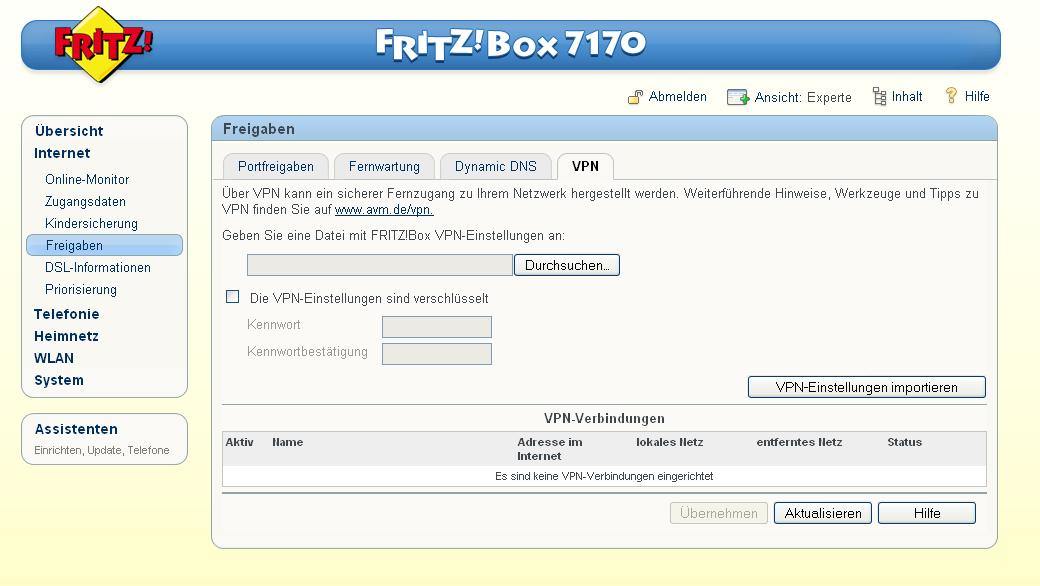Click 'Einrichten, Update, Telefone' subtitle
The height and width of the screenshot is (586, 1040).
[101, 450]
